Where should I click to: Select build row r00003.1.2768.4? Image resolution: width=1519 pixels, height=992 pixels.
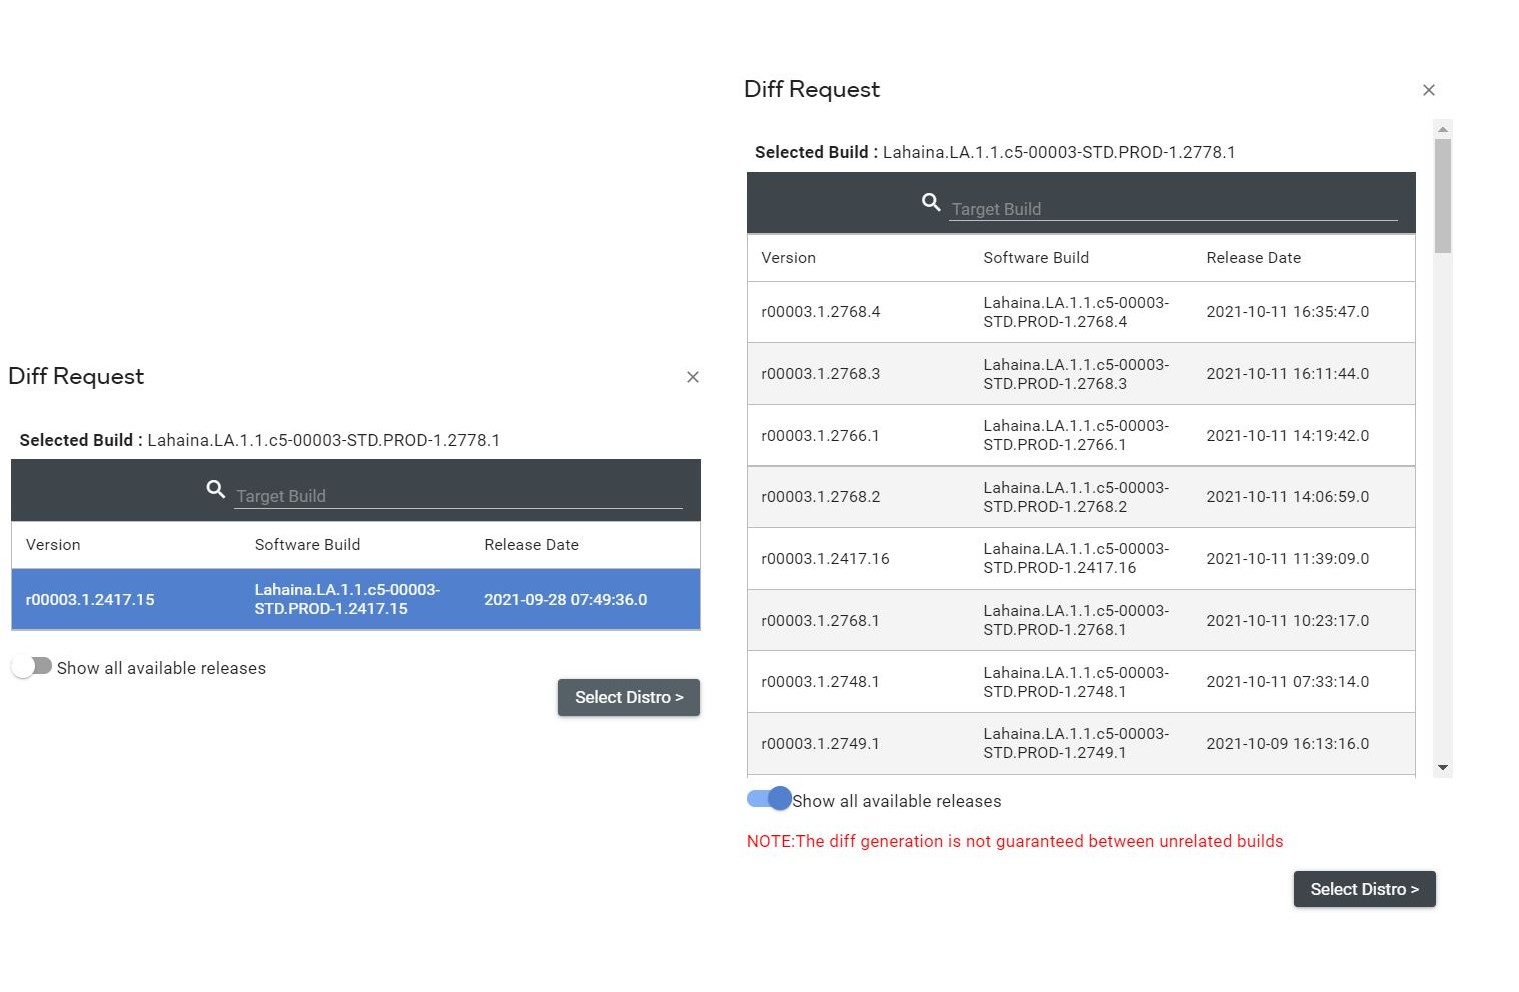click(1080, 312)
